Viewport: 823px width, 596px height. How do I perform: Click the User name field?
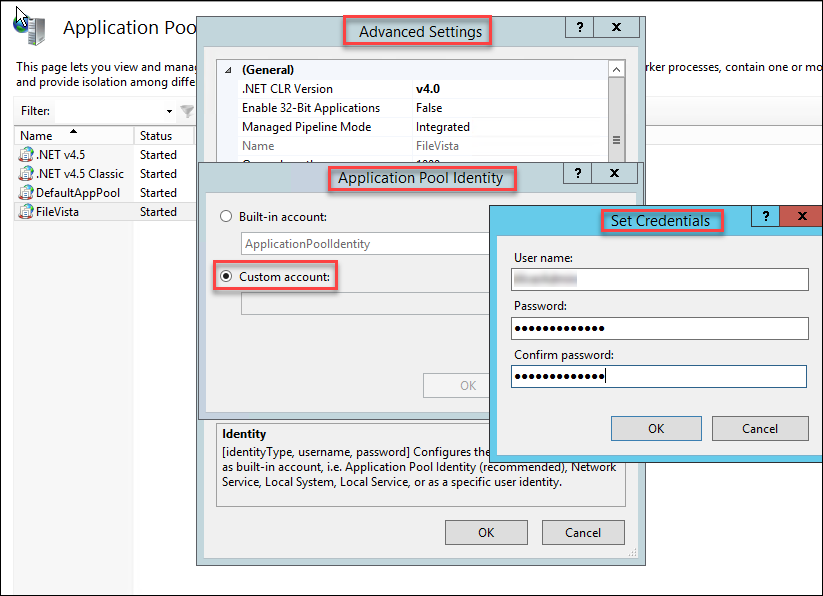click(x=660, y=280)
